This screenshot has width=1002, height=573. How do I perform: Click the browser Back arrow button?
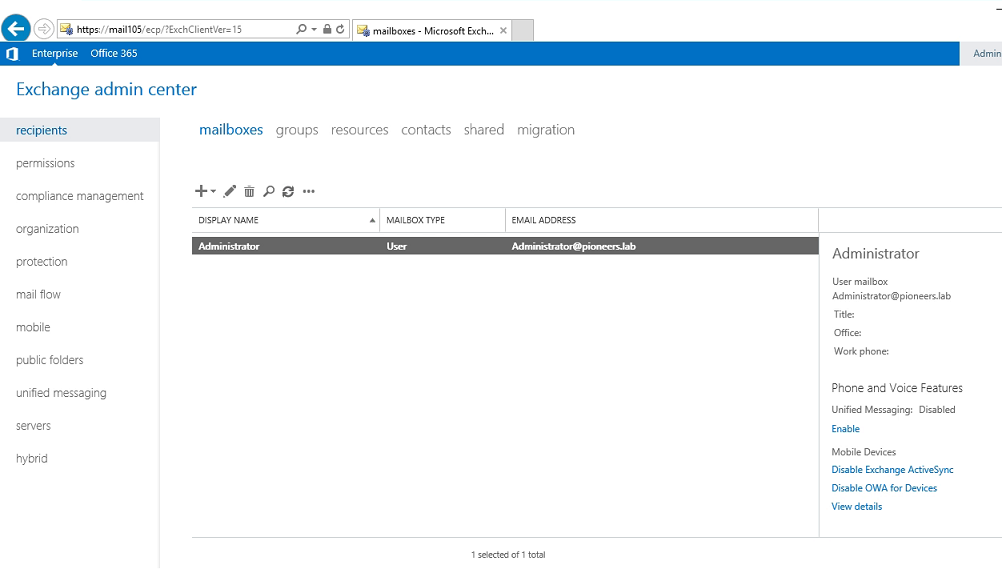(x=16, y=29)
